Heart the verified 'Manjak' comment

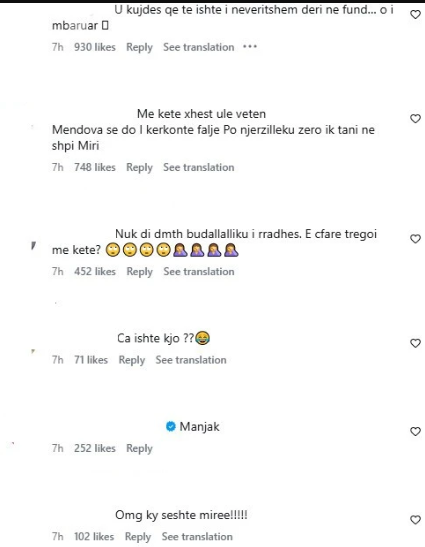tap(415, 432)
